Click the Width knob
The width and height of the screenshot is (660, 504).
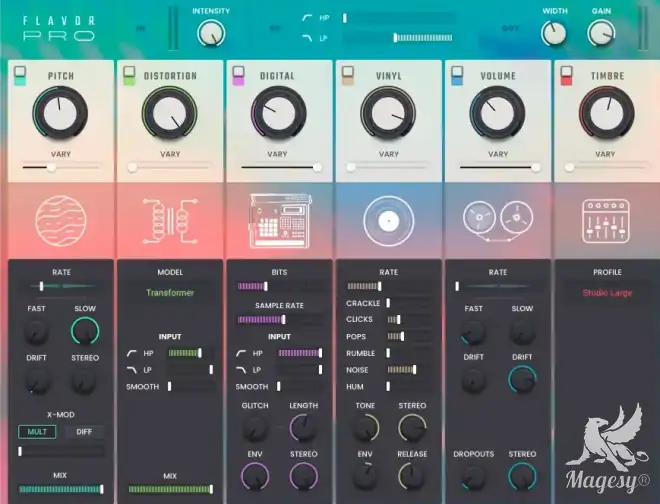(554, 34)
